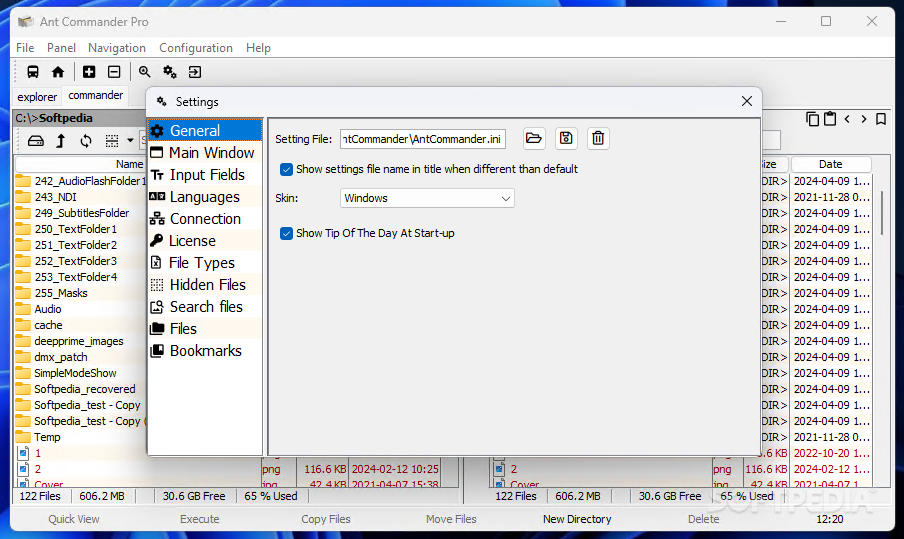Open bookmarks icon in right panel
904x539 pixels.
tap(881, 119)
